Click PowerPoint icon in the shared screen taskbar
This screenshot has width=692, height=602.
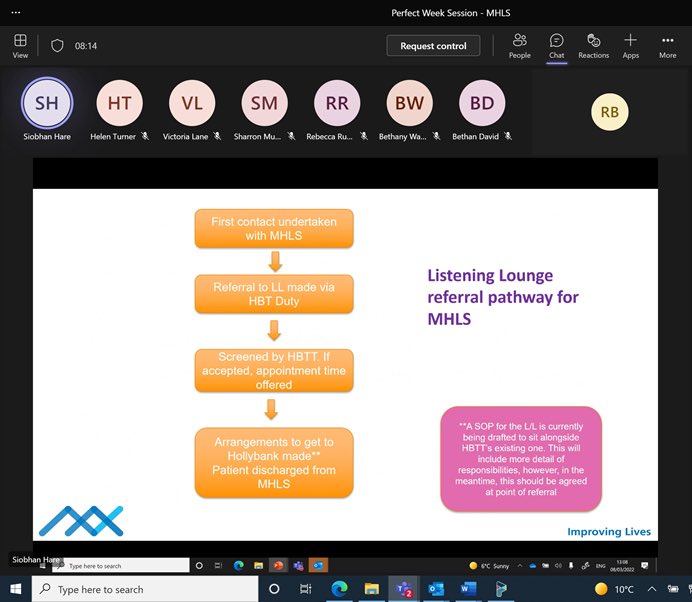tap(278, 565)
